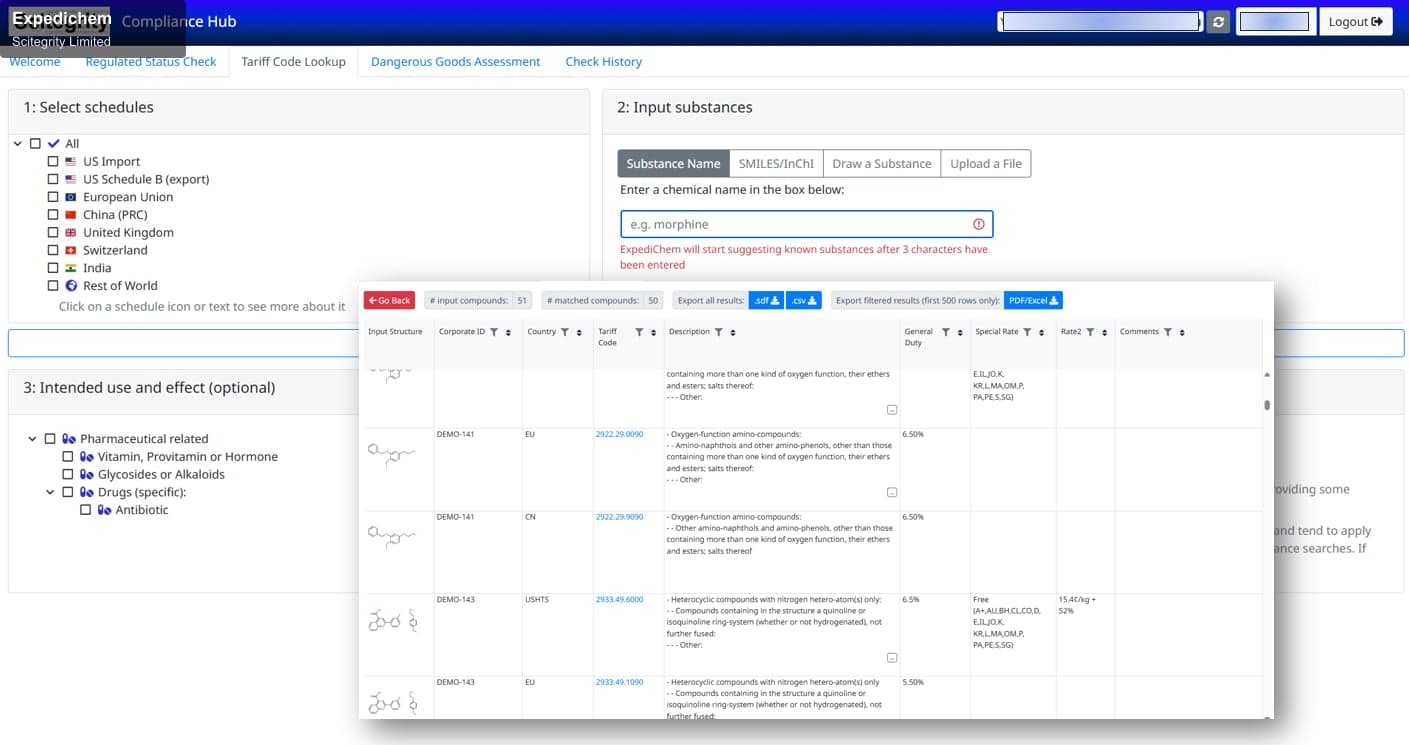
Task: Tick the Glycosides or Alkaloids checkbox
Action: (x=68, y=474)
